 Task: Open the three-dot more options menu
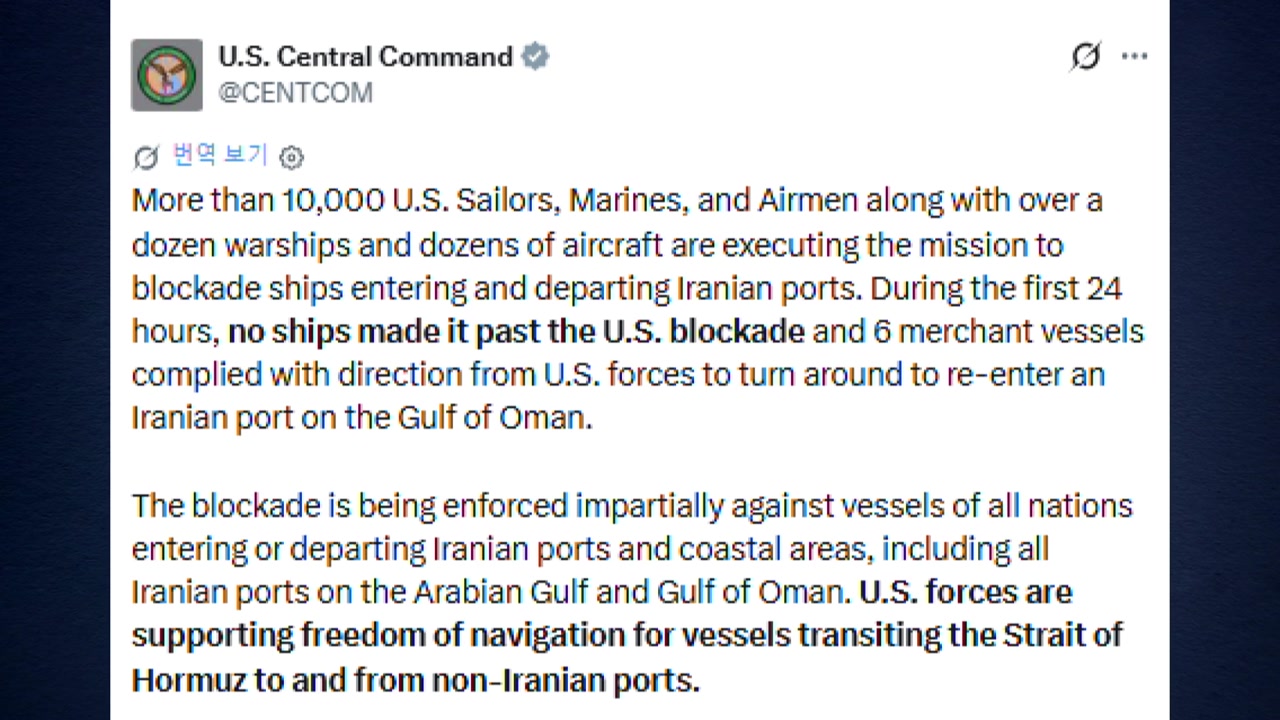[x=1134, y=57]
